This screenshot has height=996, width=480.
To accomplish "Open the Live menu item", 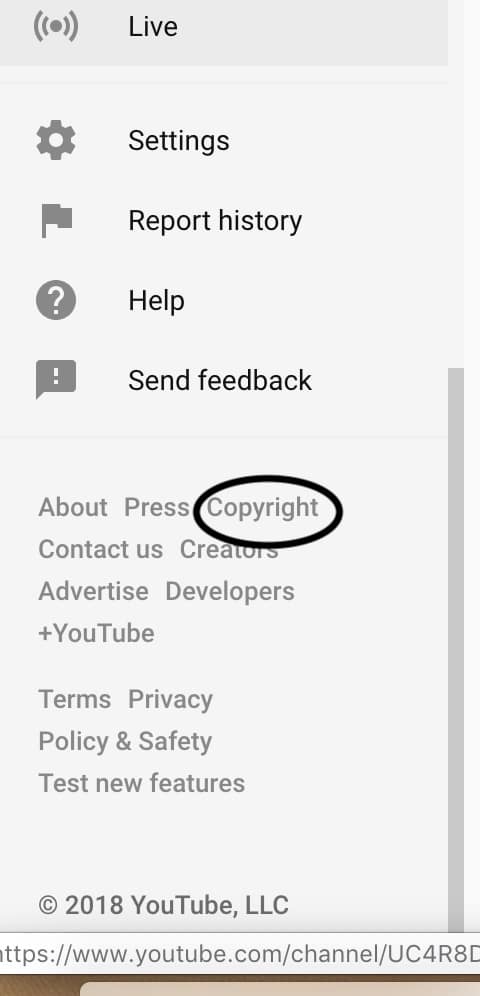I will pyautogui.click(x=223, y=27).
